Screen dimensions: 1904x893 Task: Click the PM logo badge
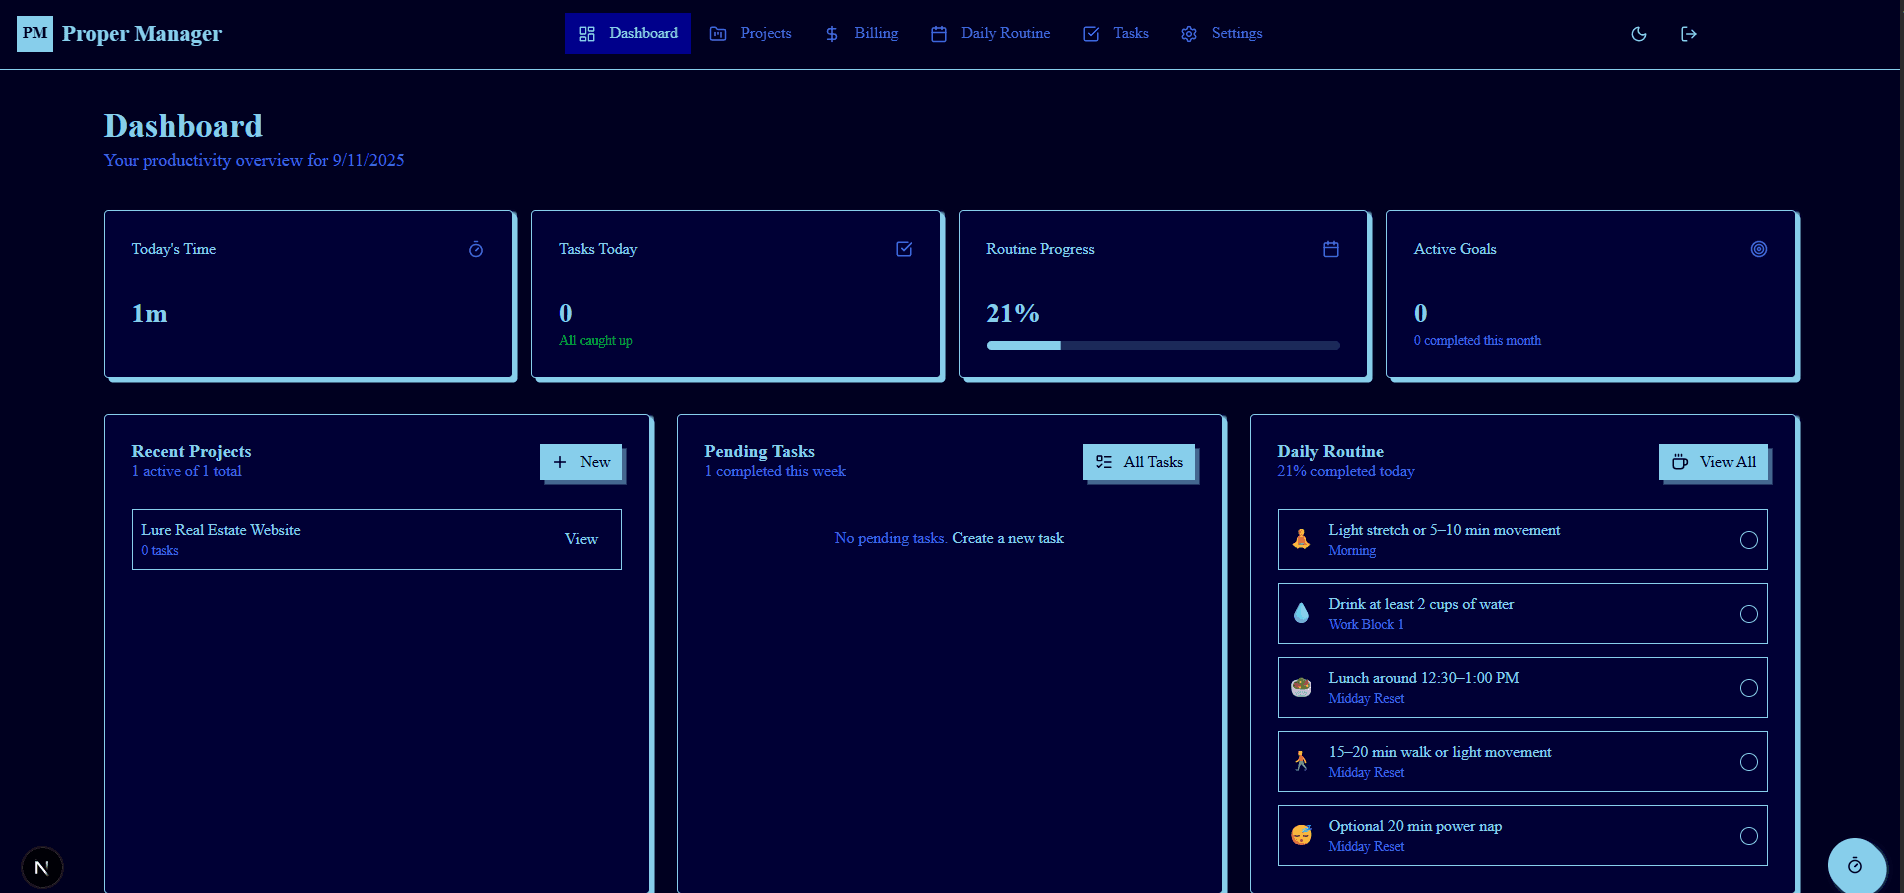(35, 34)
